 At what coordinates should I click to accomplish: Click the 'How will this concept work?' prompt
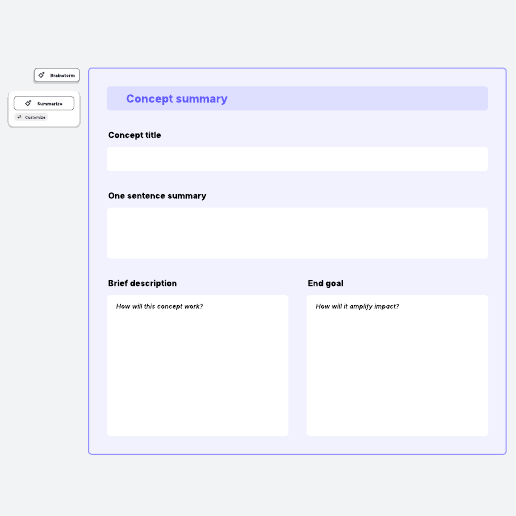coord(159,306)
